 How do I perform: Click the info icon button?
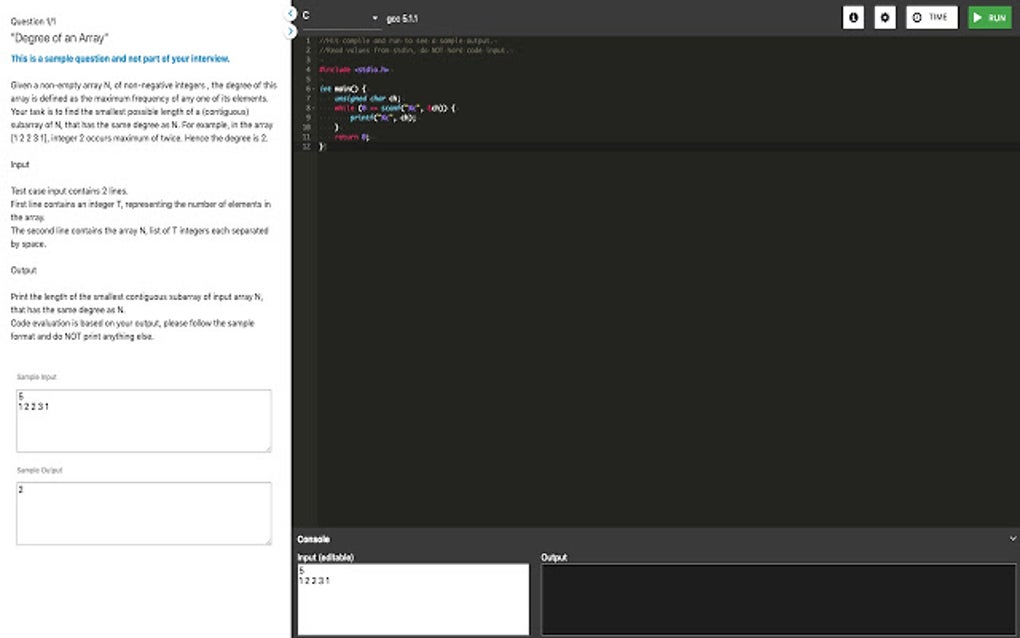[853, 18]
